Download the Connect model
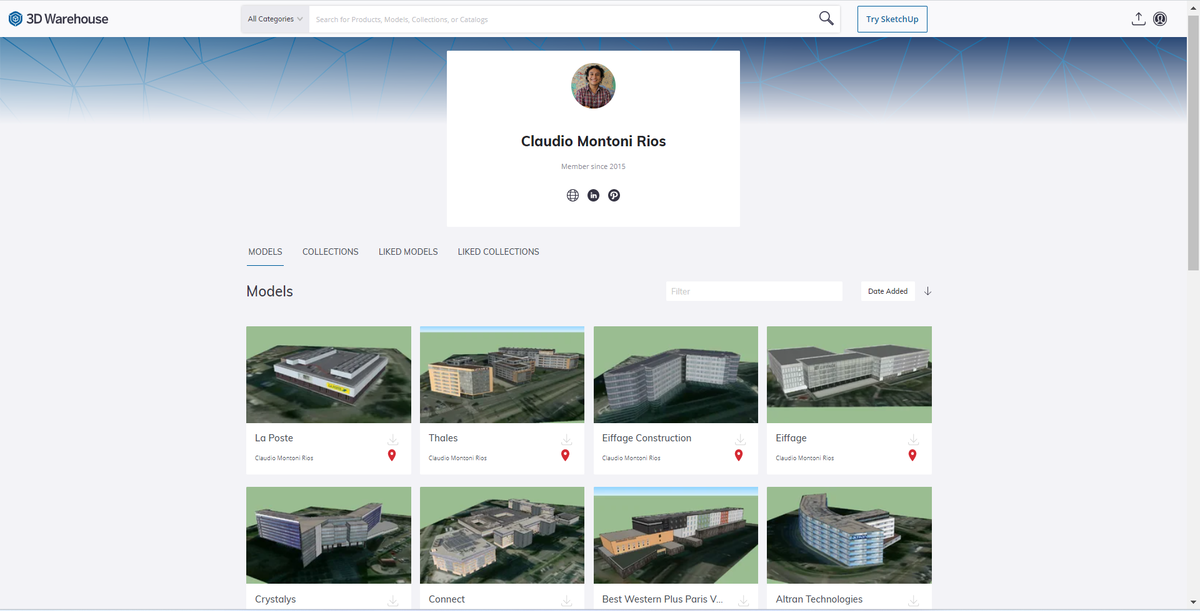The width and height of the screenshot is (1200, 611). coord(566,601)
